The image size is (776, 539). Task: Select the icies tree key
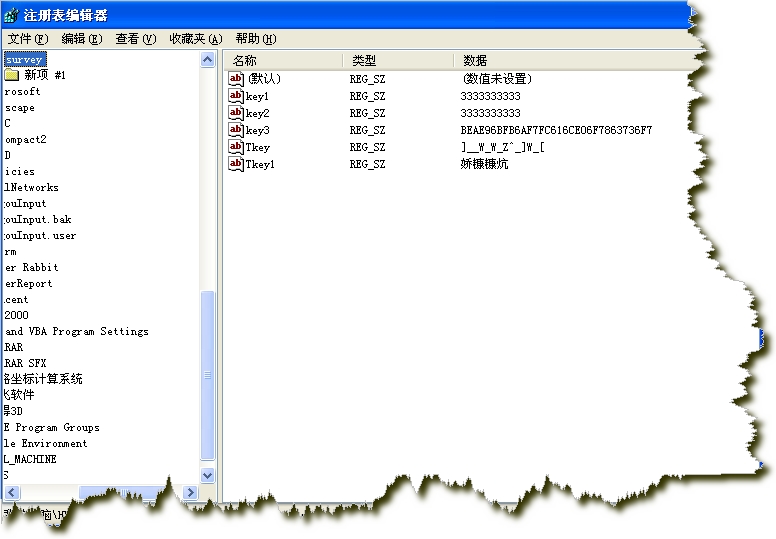[20, 172]
